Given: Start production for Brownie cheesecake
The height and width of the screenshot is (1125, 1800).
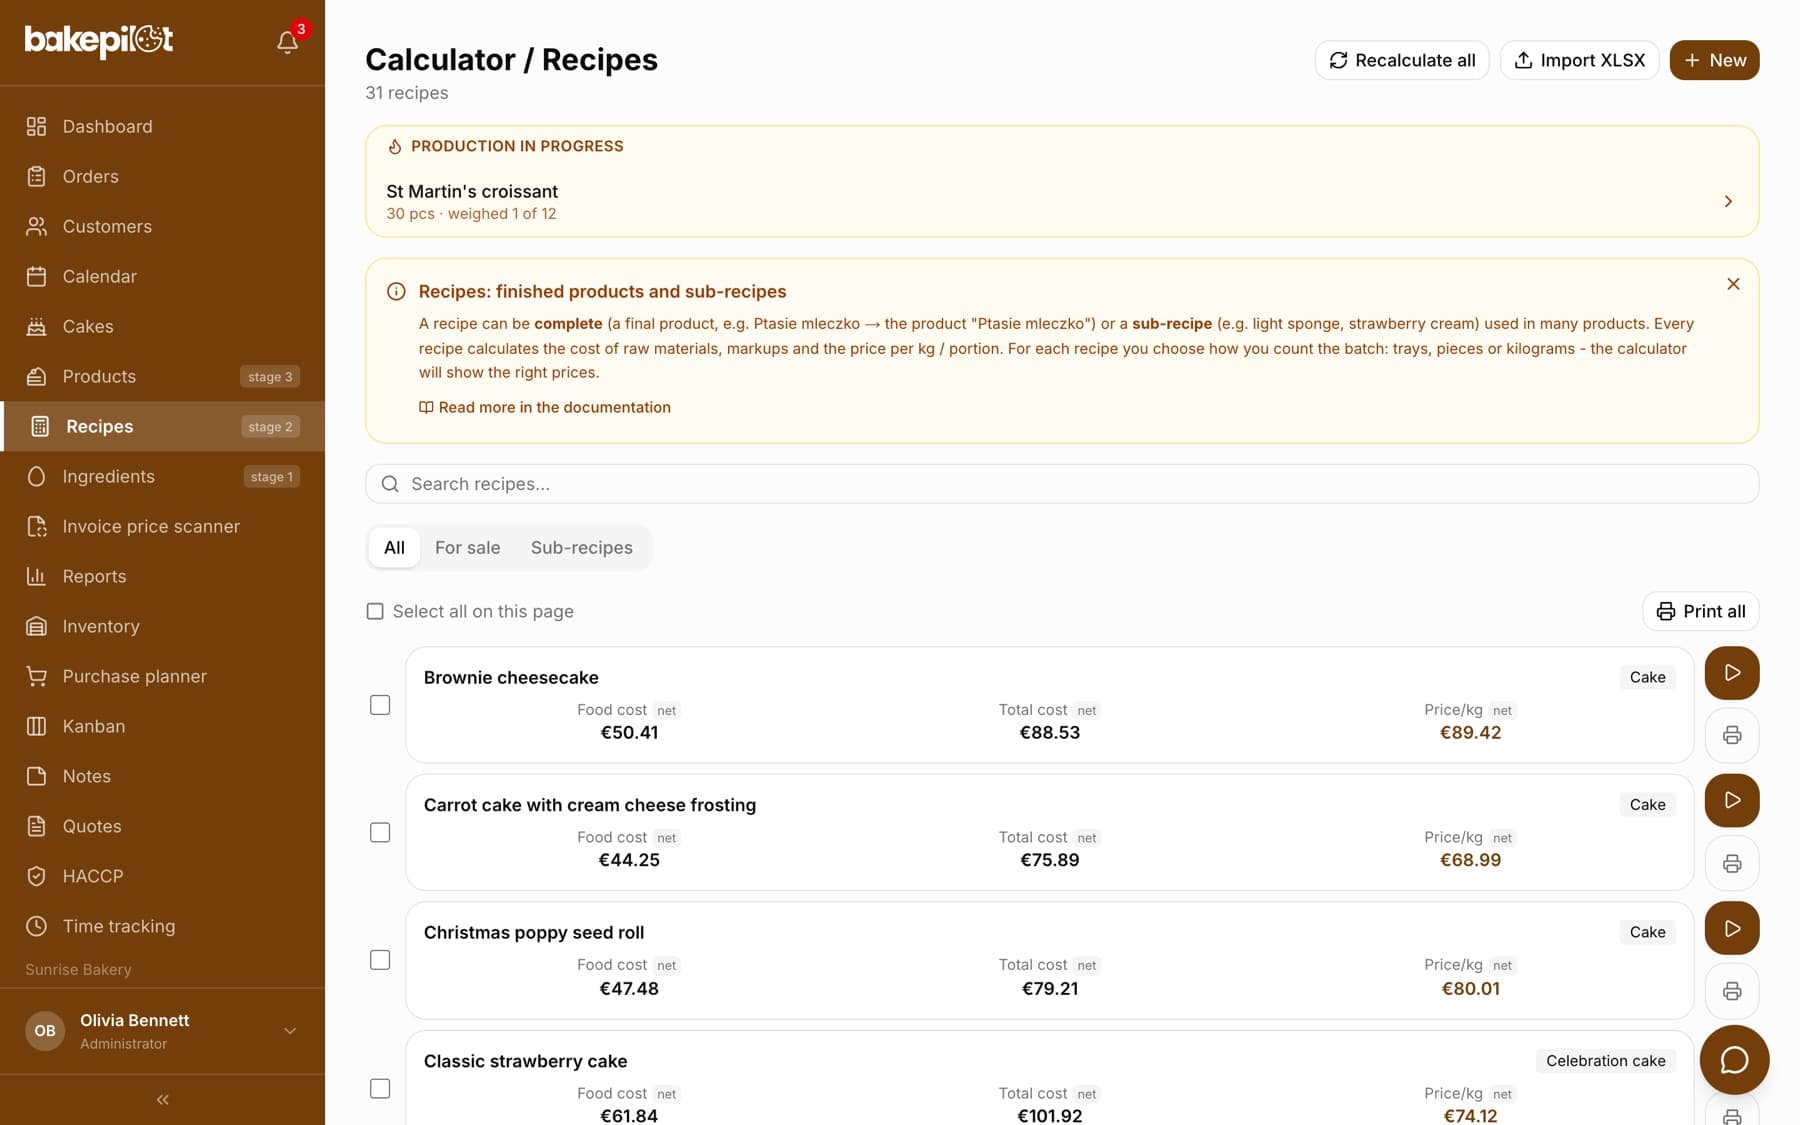Looking at the screenshot, I should (x=1732, y=673).
